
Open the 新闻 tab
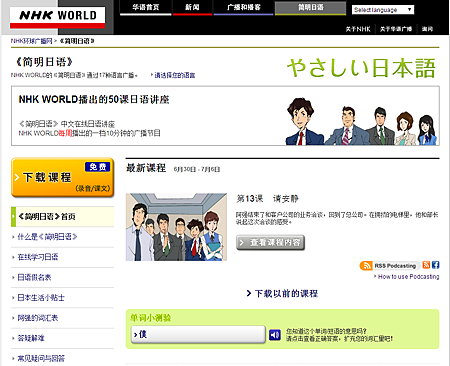(192, 8)
